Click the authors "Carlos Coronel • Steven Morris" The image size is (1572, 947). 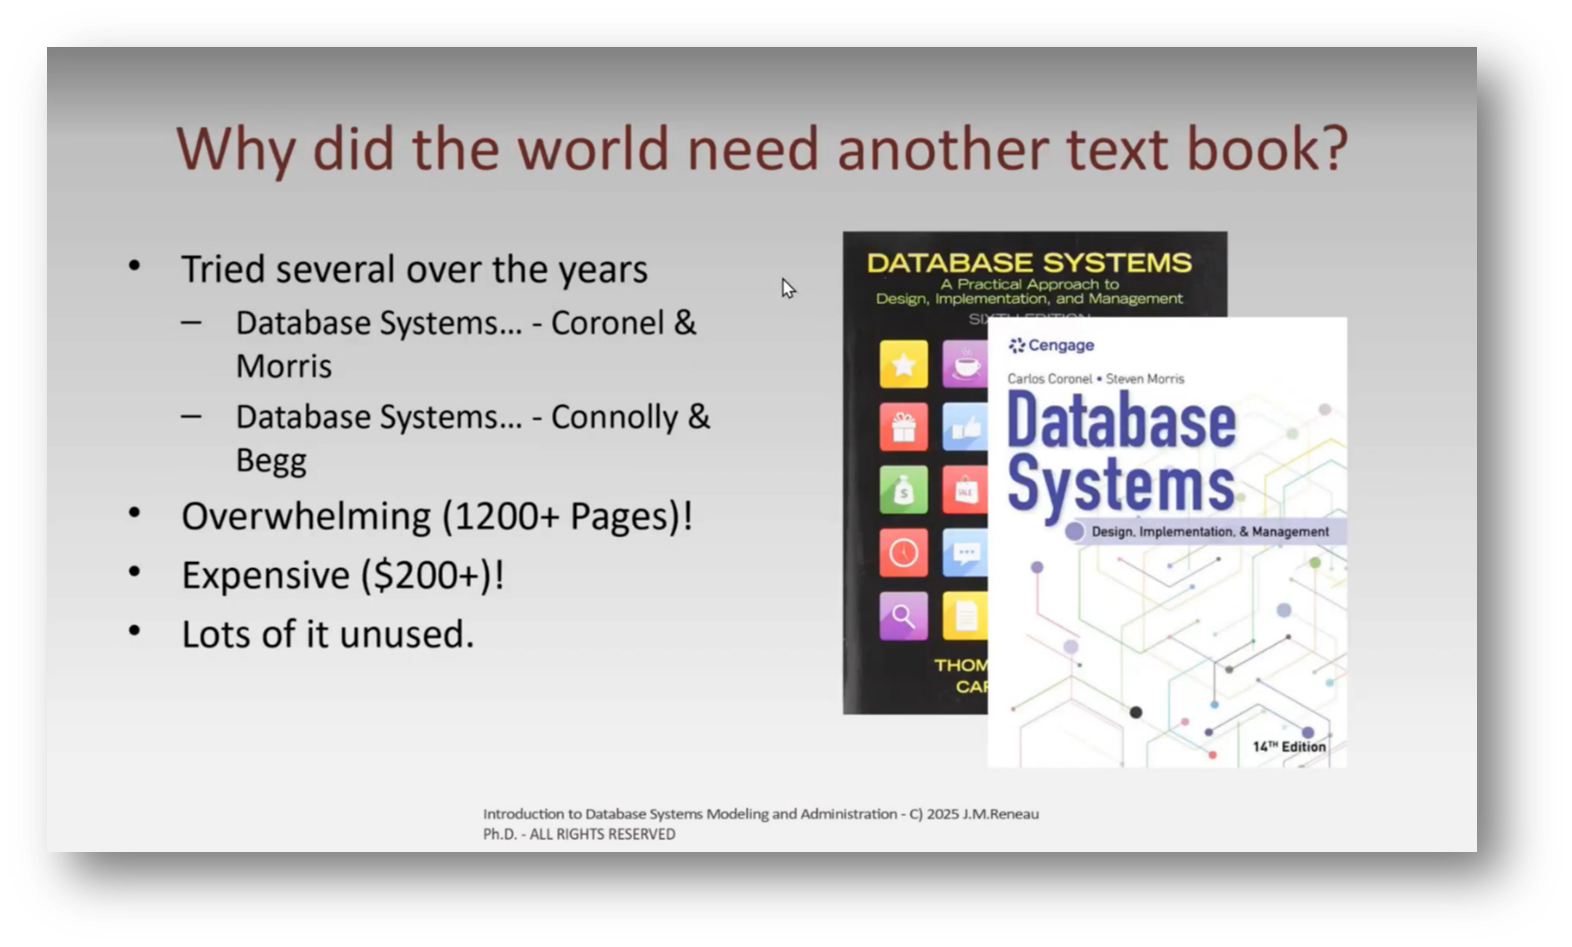click(x=1096, y=379)
